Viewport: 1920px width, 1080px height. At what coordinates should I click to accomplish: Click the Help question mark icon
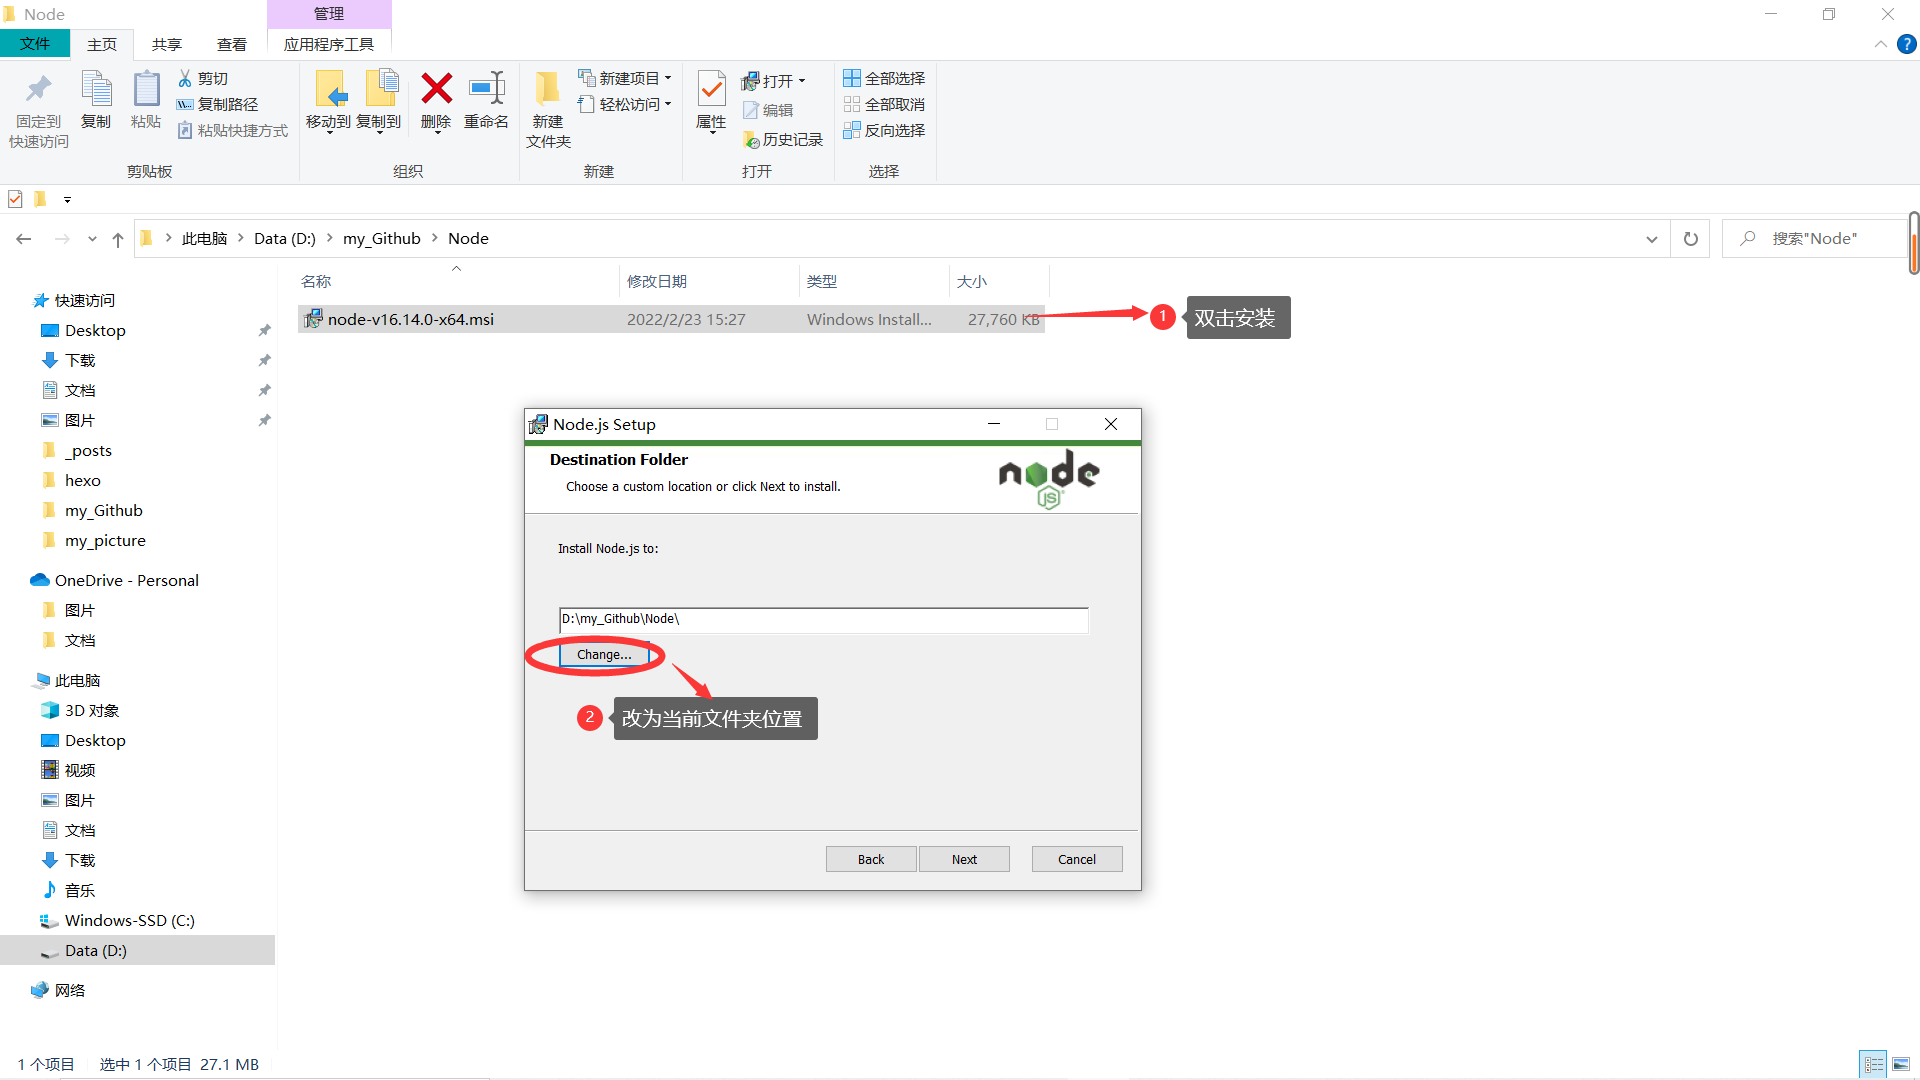(x=1907, y=44)
